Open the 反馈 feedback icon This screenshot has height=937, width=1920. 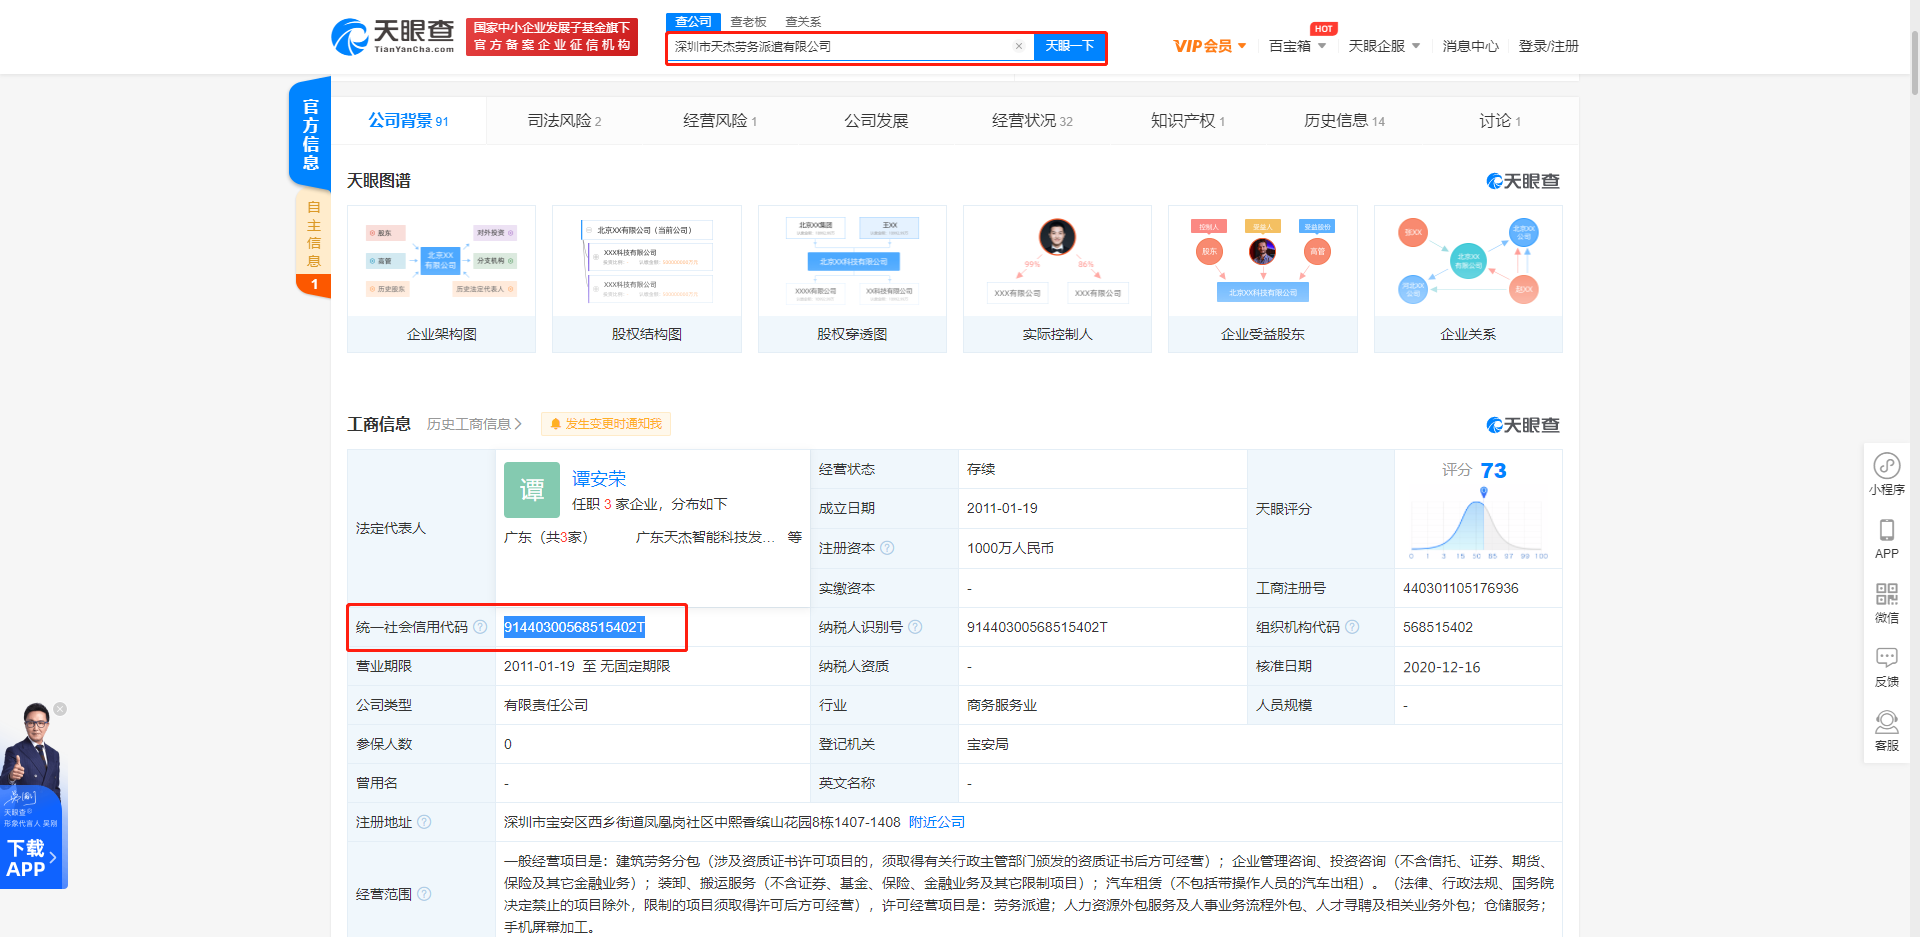(x=1887, y=667)
